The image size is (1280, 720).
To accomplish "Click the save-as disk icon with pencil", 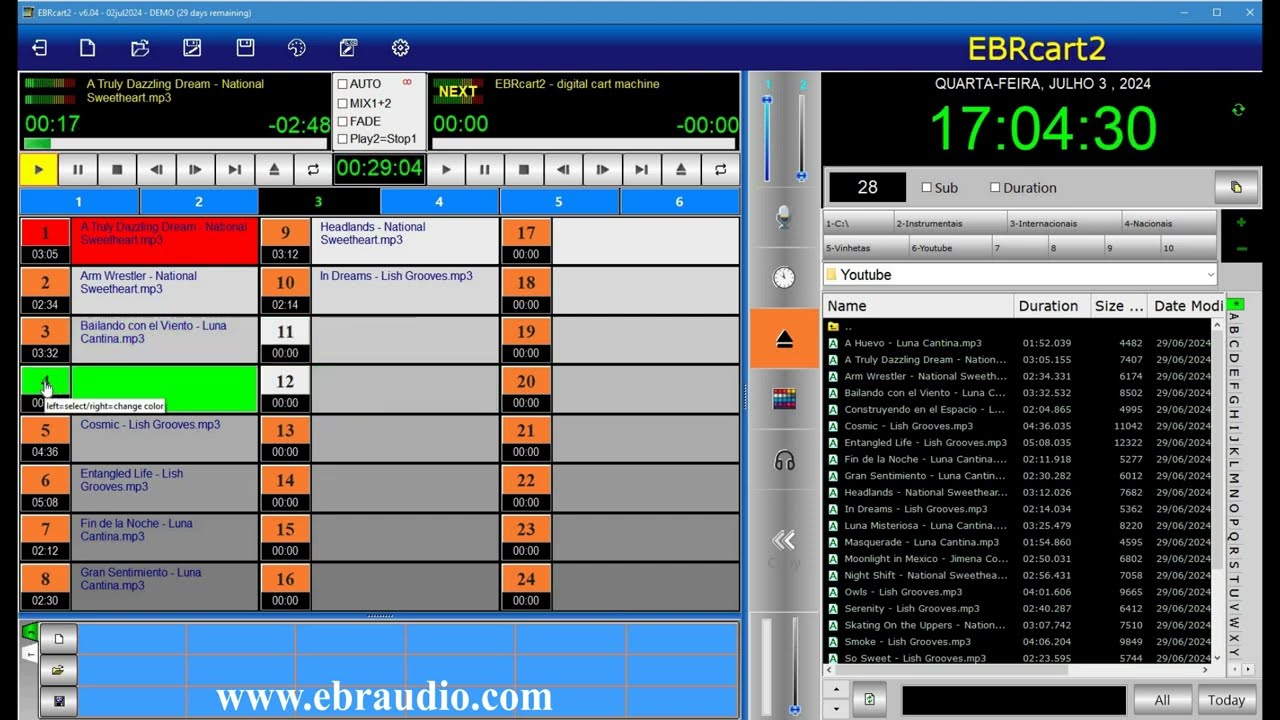I will 192,48.
